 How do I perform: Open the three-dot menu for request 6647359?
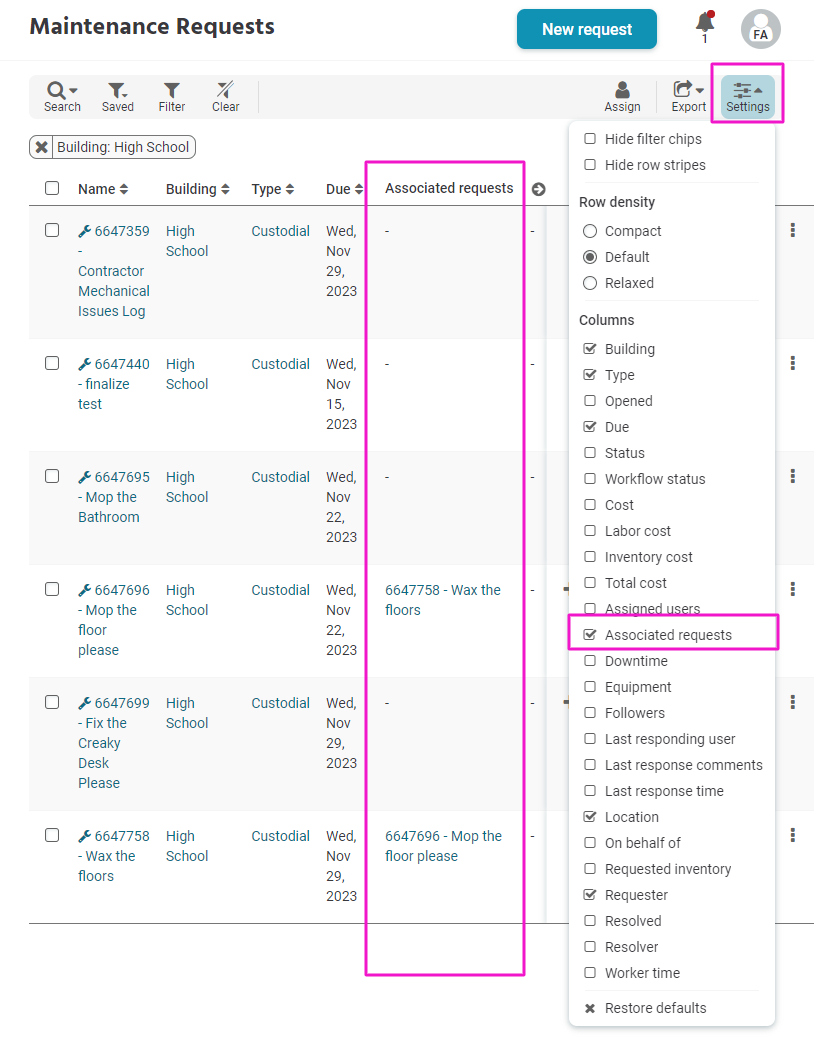(x=792, y=230)
